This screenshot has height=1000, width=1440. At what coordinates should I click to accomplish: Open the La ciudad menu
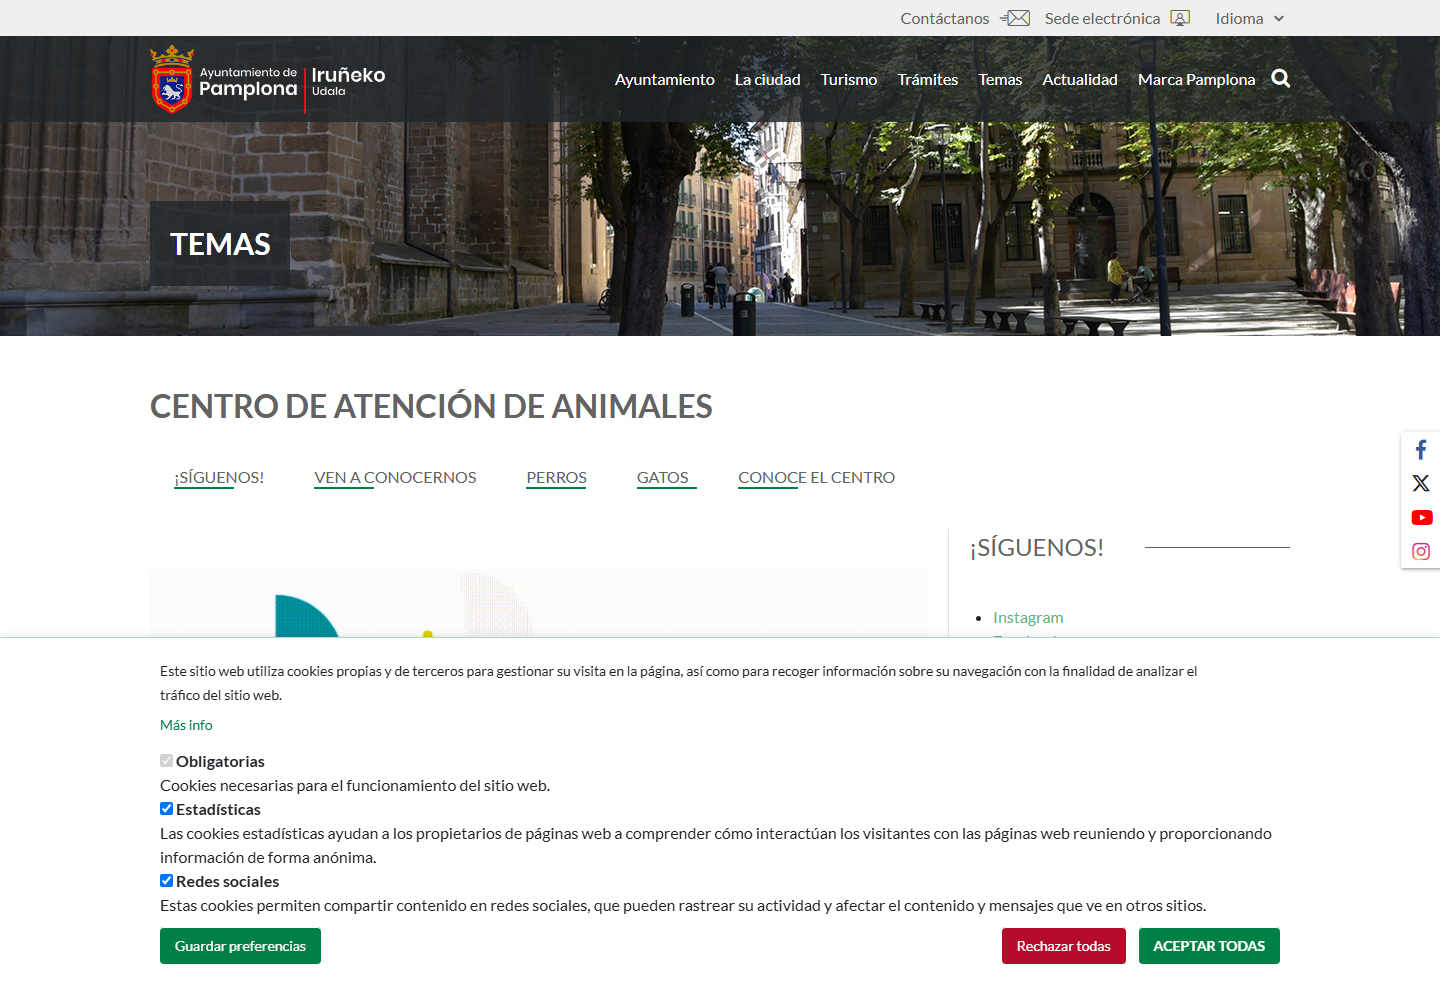[x=768, y=79]
